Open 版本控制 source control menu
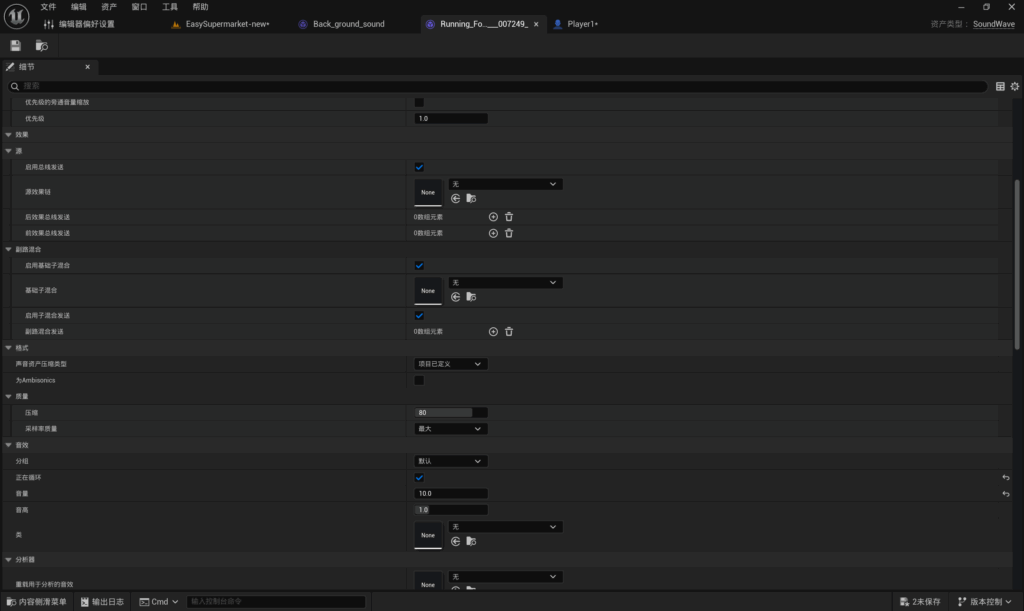Image resolution: width=1024 pixels, height=611 pixels. coord(985,602)
